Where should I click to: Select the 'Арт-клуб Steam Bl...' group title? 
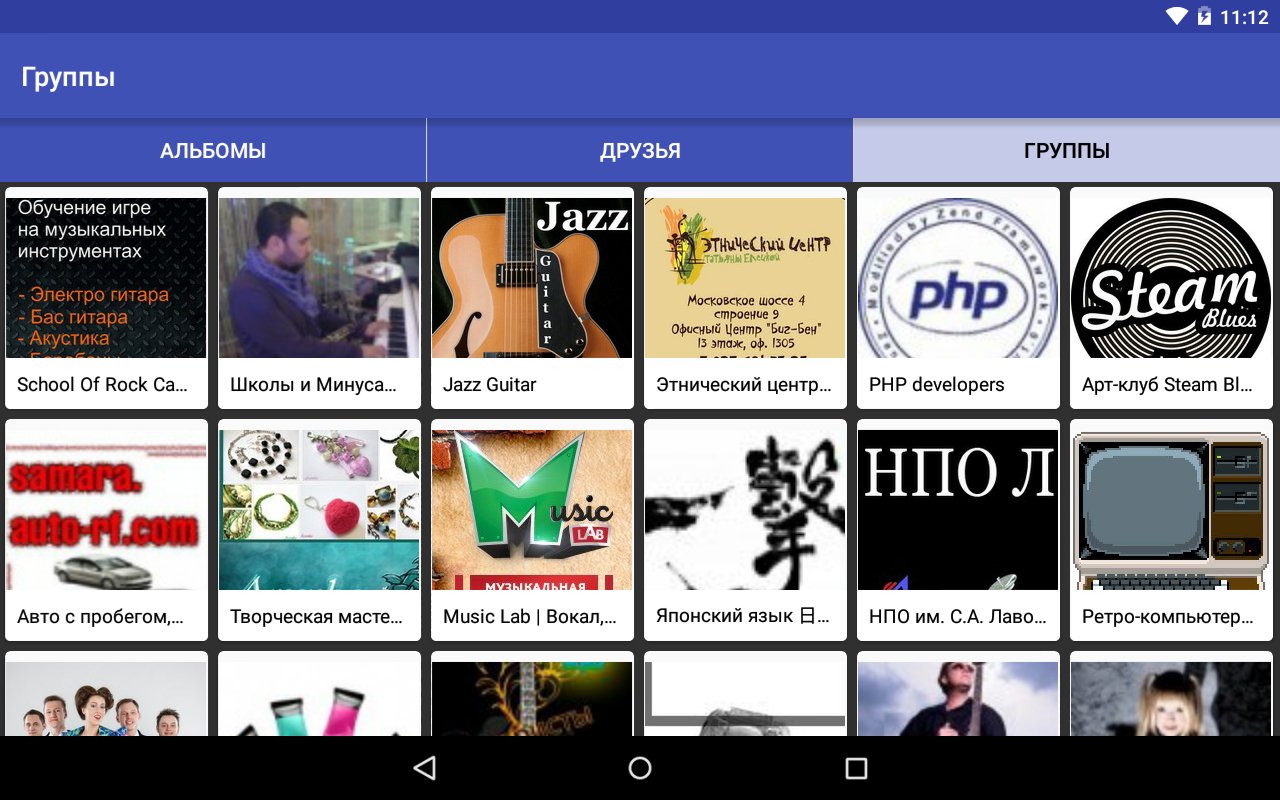pyautogui.click(x=1167, y=385)
